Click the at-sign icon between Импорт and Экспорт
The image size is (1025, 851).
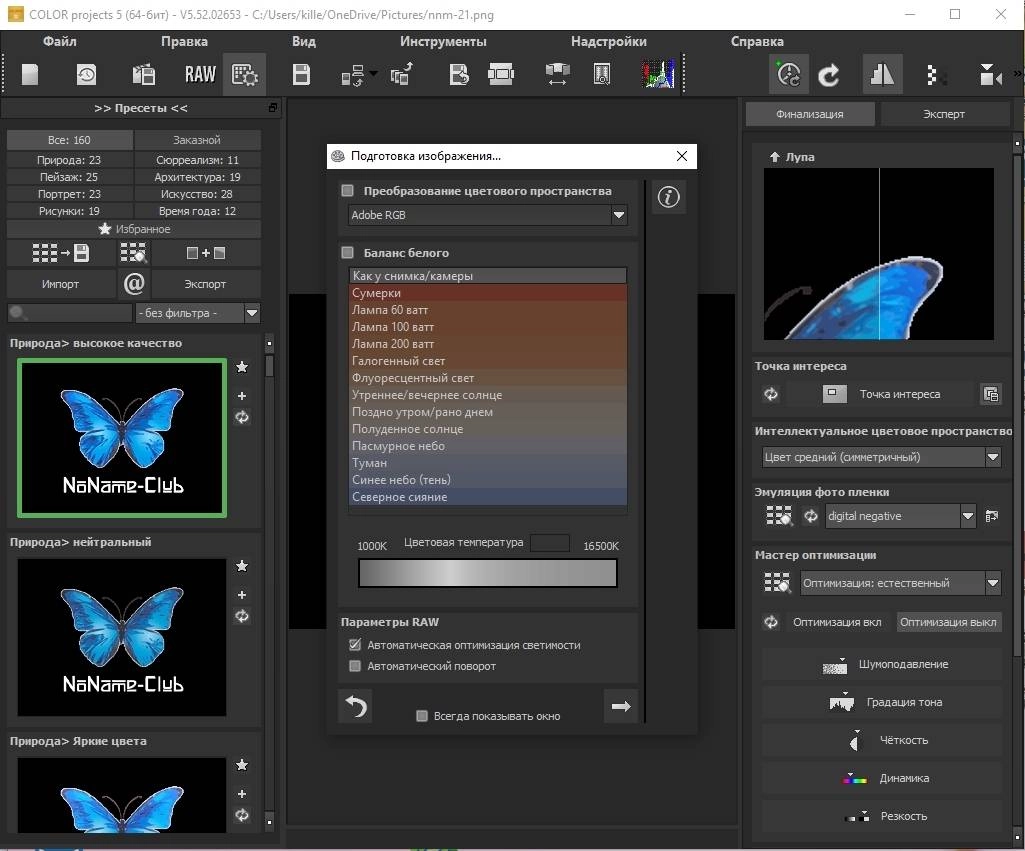pyautogui.click(x=134, y=284)
